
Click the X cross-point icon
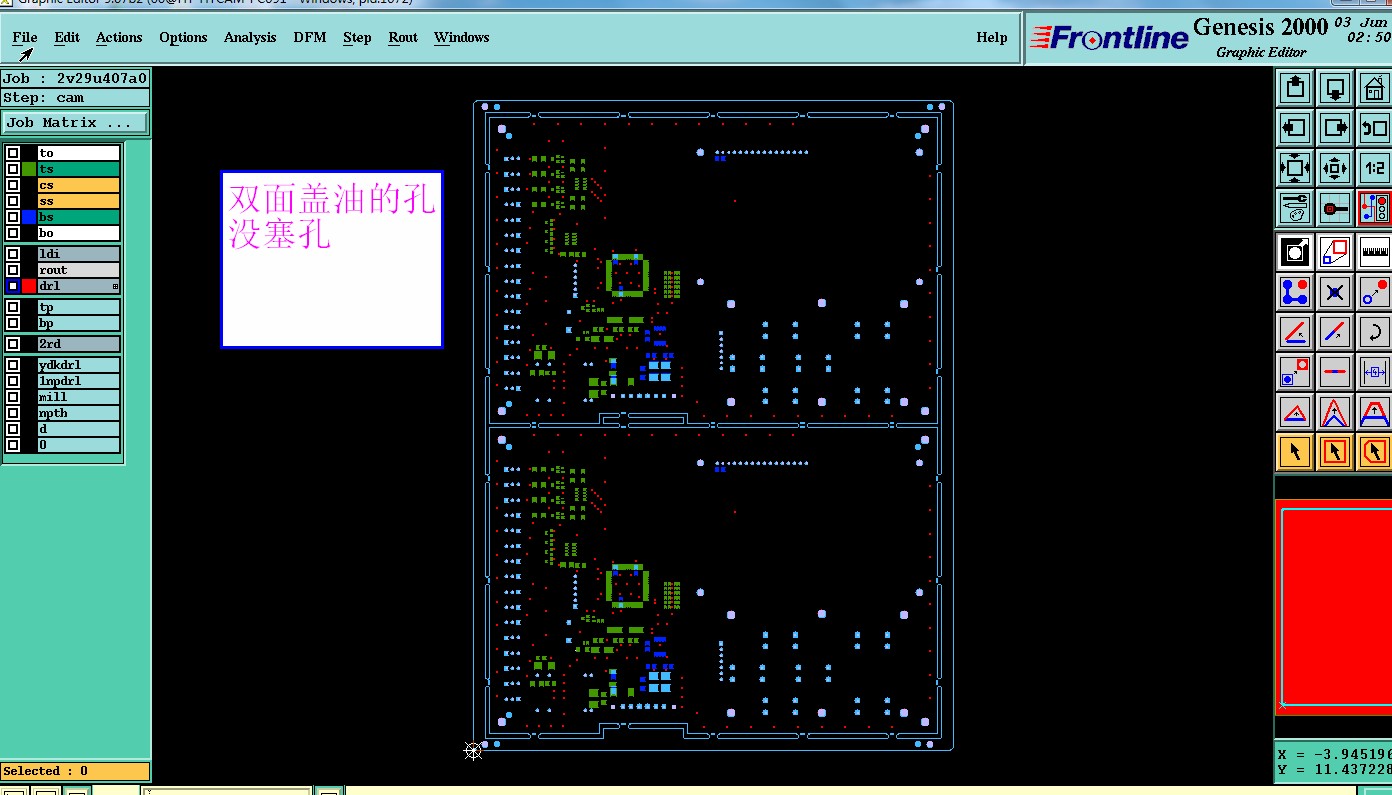click(1335, 292)
